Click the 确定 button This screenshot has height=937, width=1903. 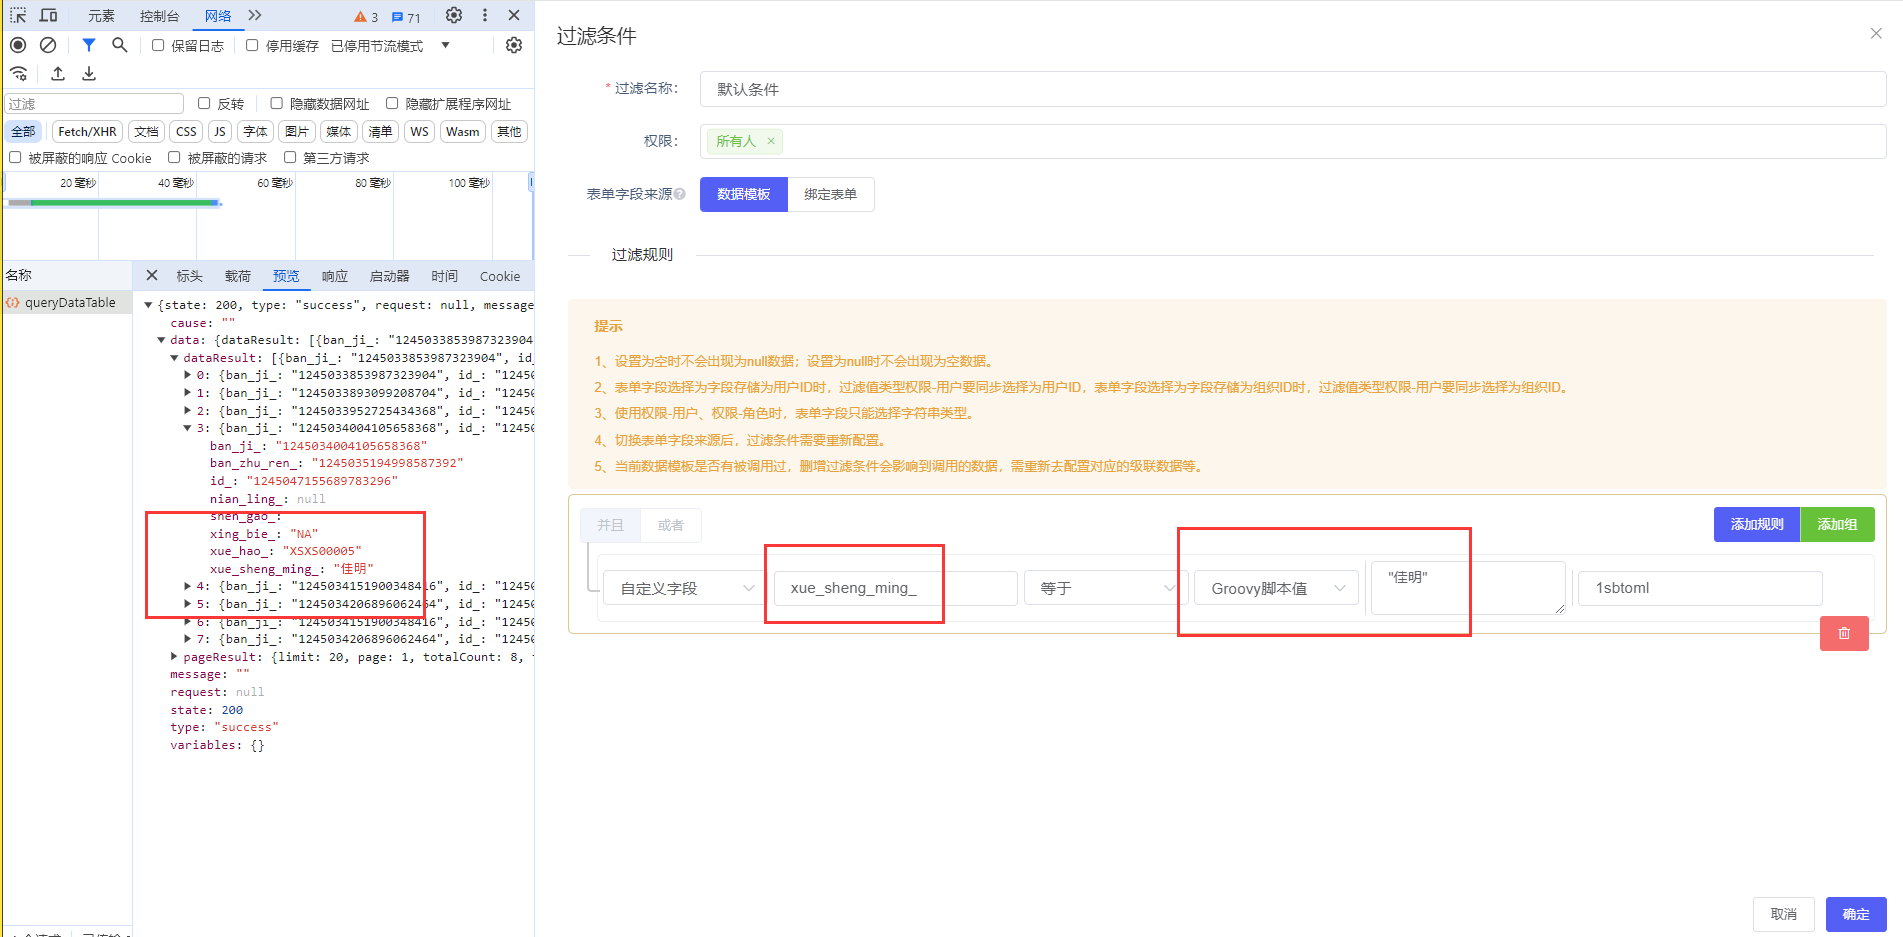coord(1855,914)
